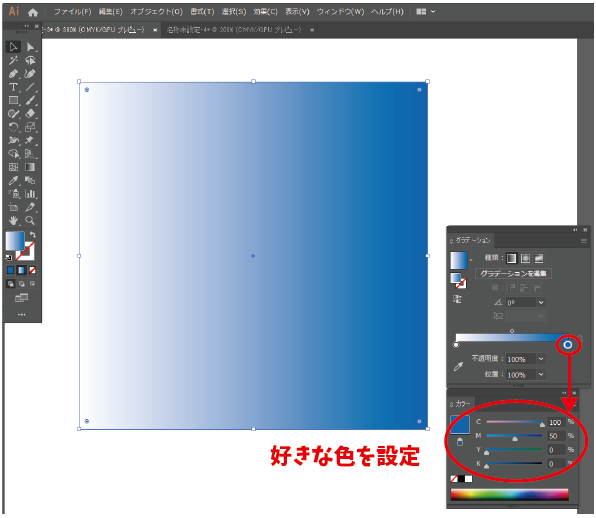Open the 不透明度 percentage dropdown
This screenshot has height=518, width=596.
[x=541, y=359]
